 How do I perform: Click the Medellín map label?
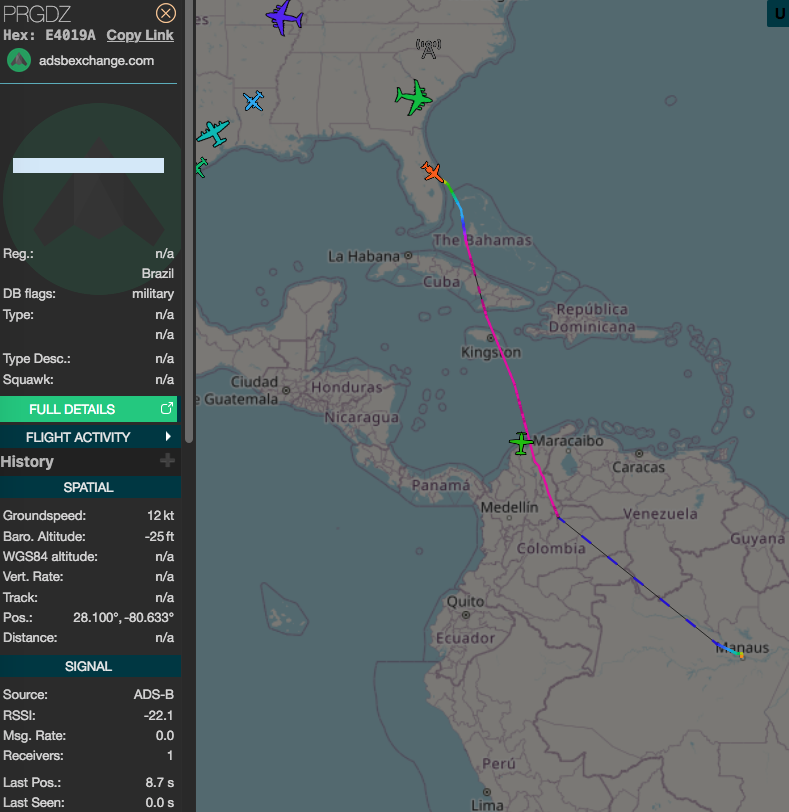pos(509,507)
